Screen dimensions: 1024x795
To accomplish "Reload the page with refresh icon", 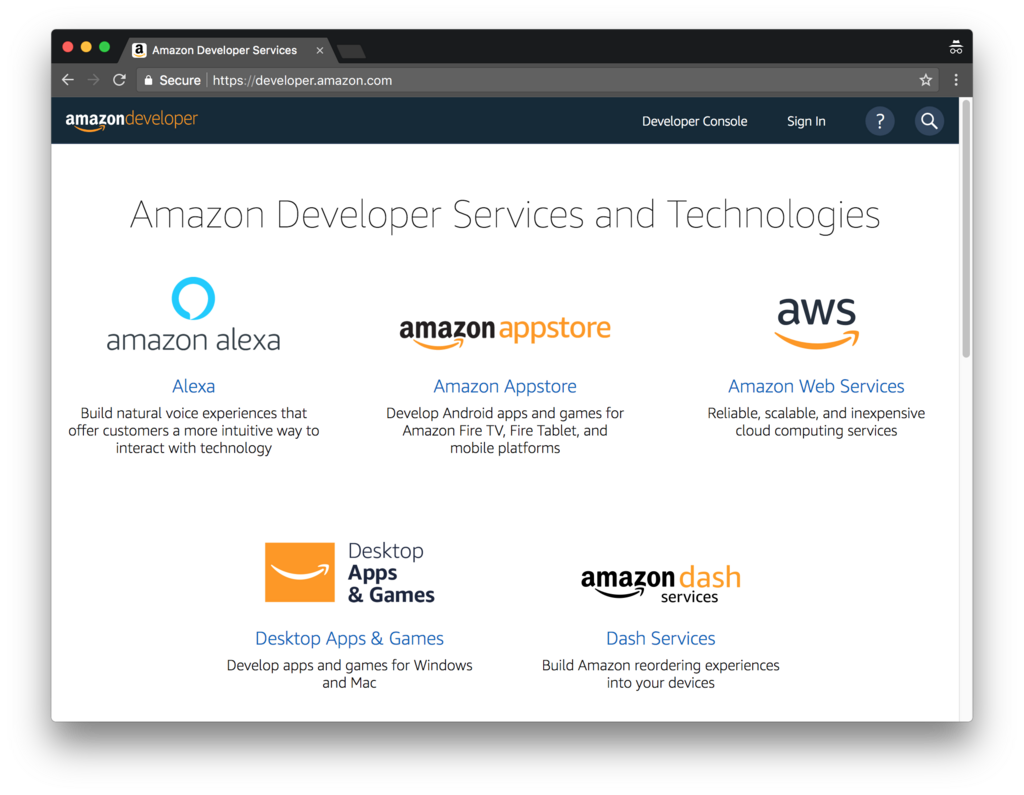I will click(x=119, y=80).
